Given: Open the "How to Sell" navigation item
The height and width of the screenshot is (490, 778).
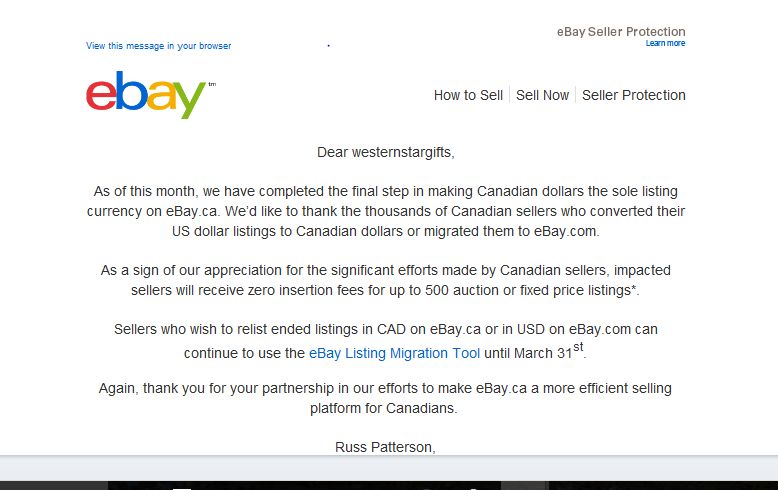Looking at the screenshot, I should tap(468, 95).
